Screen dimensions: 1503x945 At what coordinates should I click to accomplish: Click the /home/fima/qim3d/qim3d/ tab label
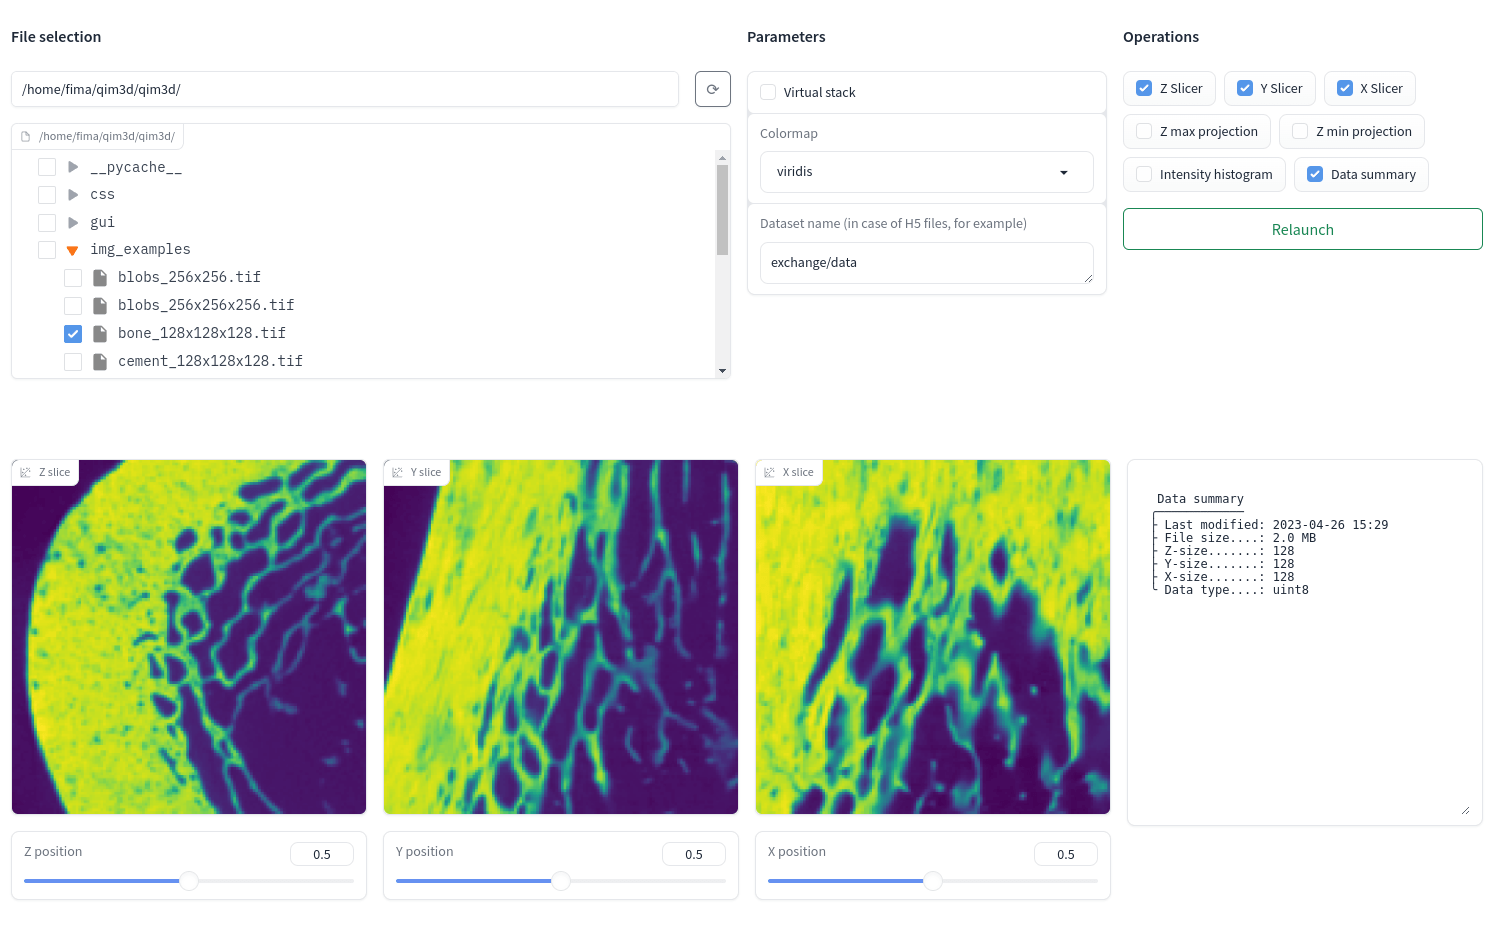tap(107, 136)
